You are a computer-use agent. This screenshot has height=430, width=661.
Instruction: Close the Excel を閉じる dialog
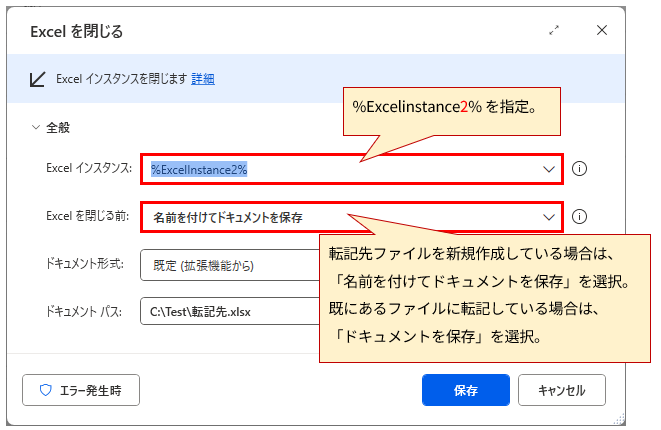coord(602,30)
